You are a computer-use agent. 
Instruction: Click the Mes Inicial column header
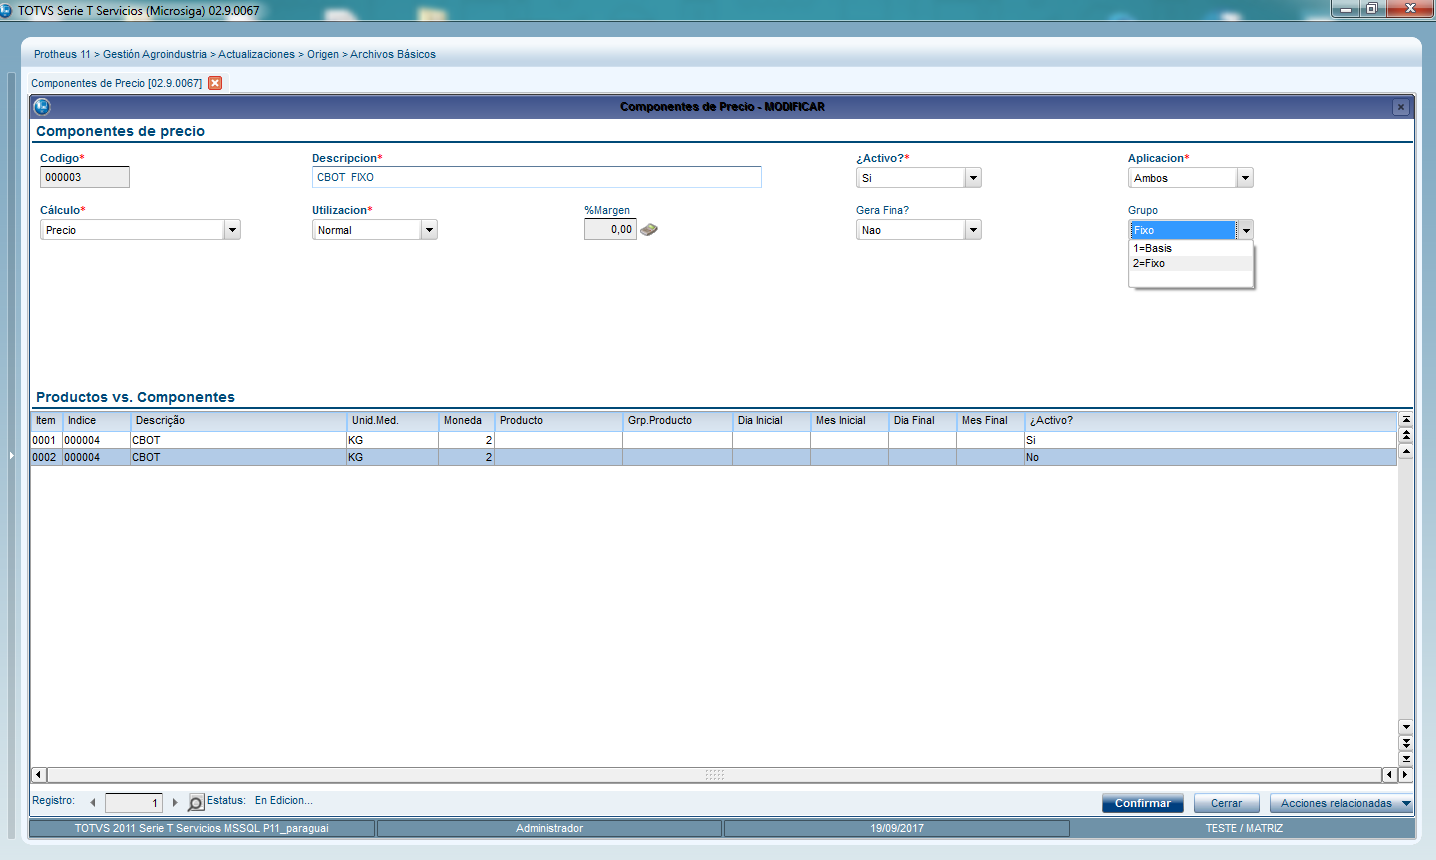click(850, 421)
